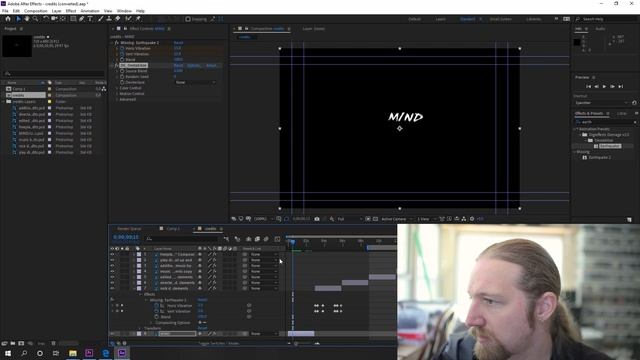Toggle Blend stopwatch in Effect Controls
The image size is (640, 360).
coord(122,60)
